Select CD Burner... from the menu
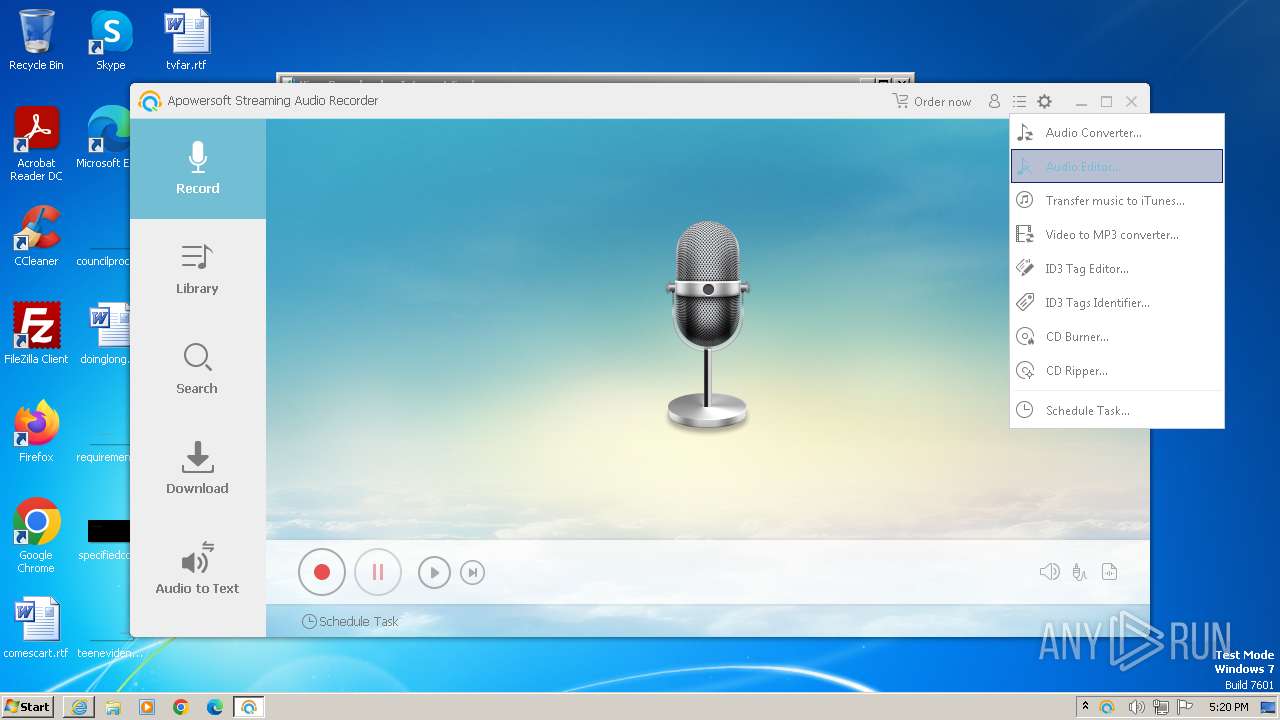Screen dimensions: 1280x720 (x=1117, y=337)
